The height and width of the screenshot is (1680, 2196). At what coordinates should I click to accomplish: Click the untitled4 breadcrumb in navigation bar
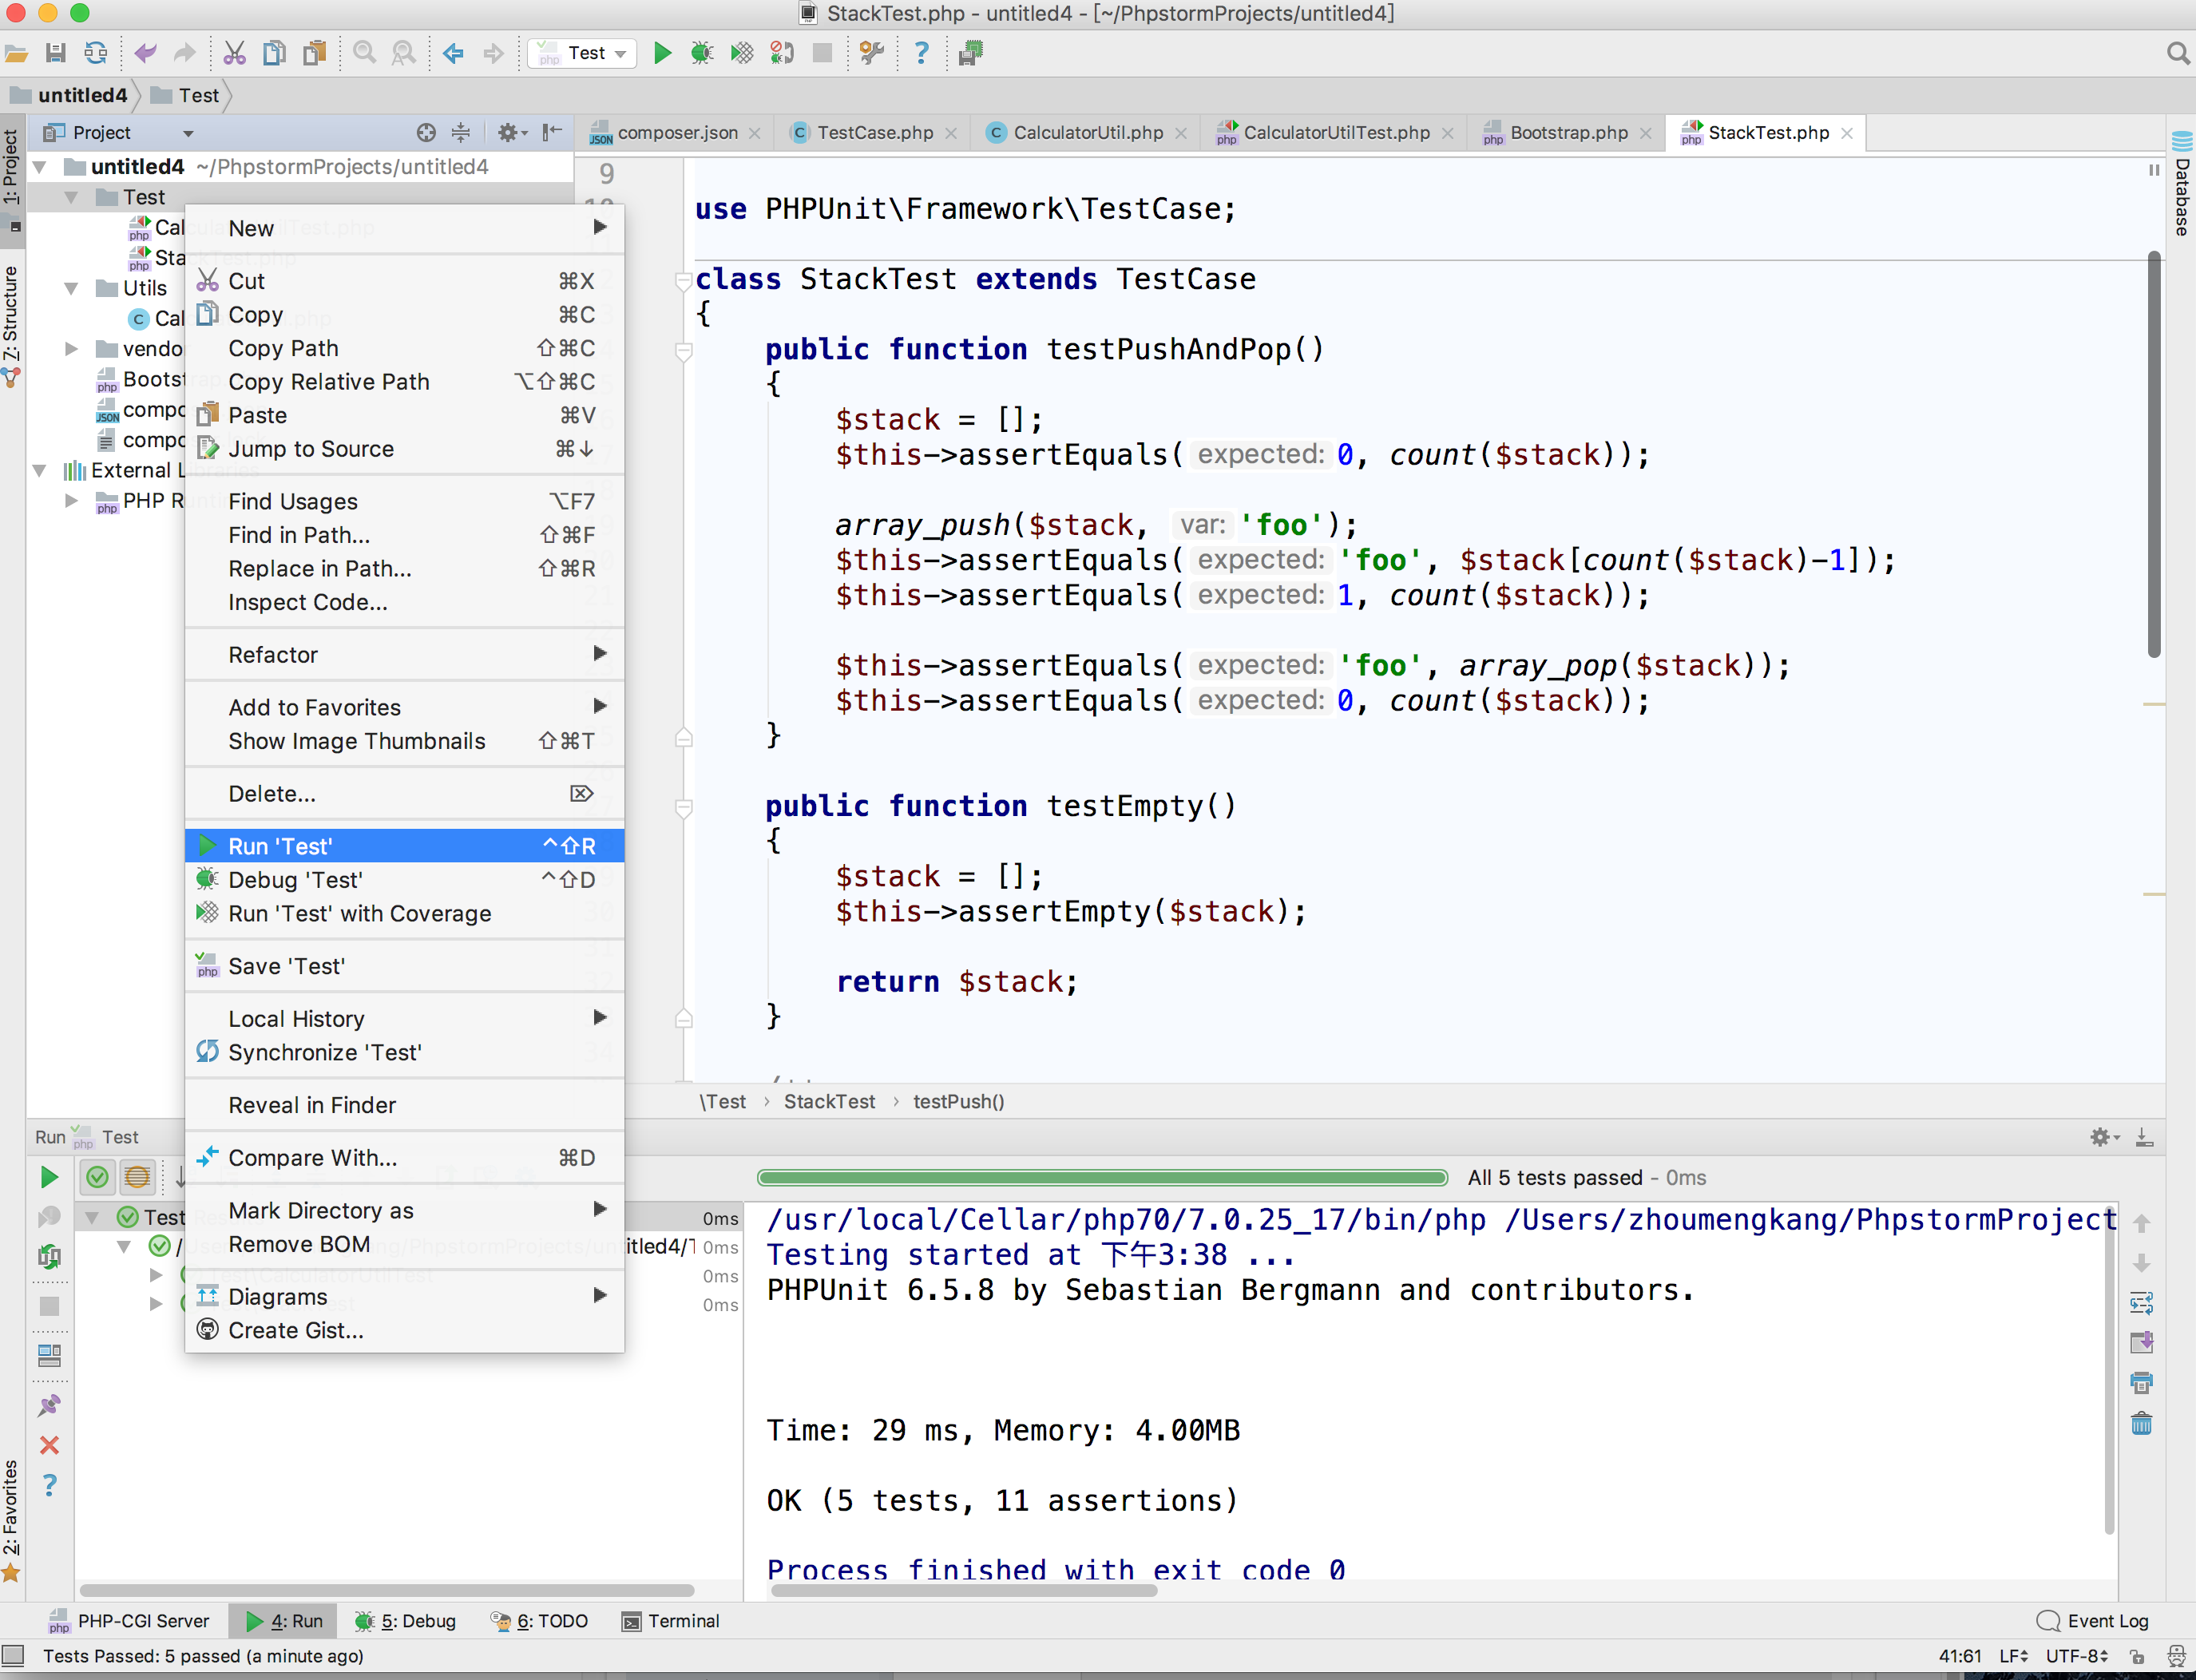[71, 95]
